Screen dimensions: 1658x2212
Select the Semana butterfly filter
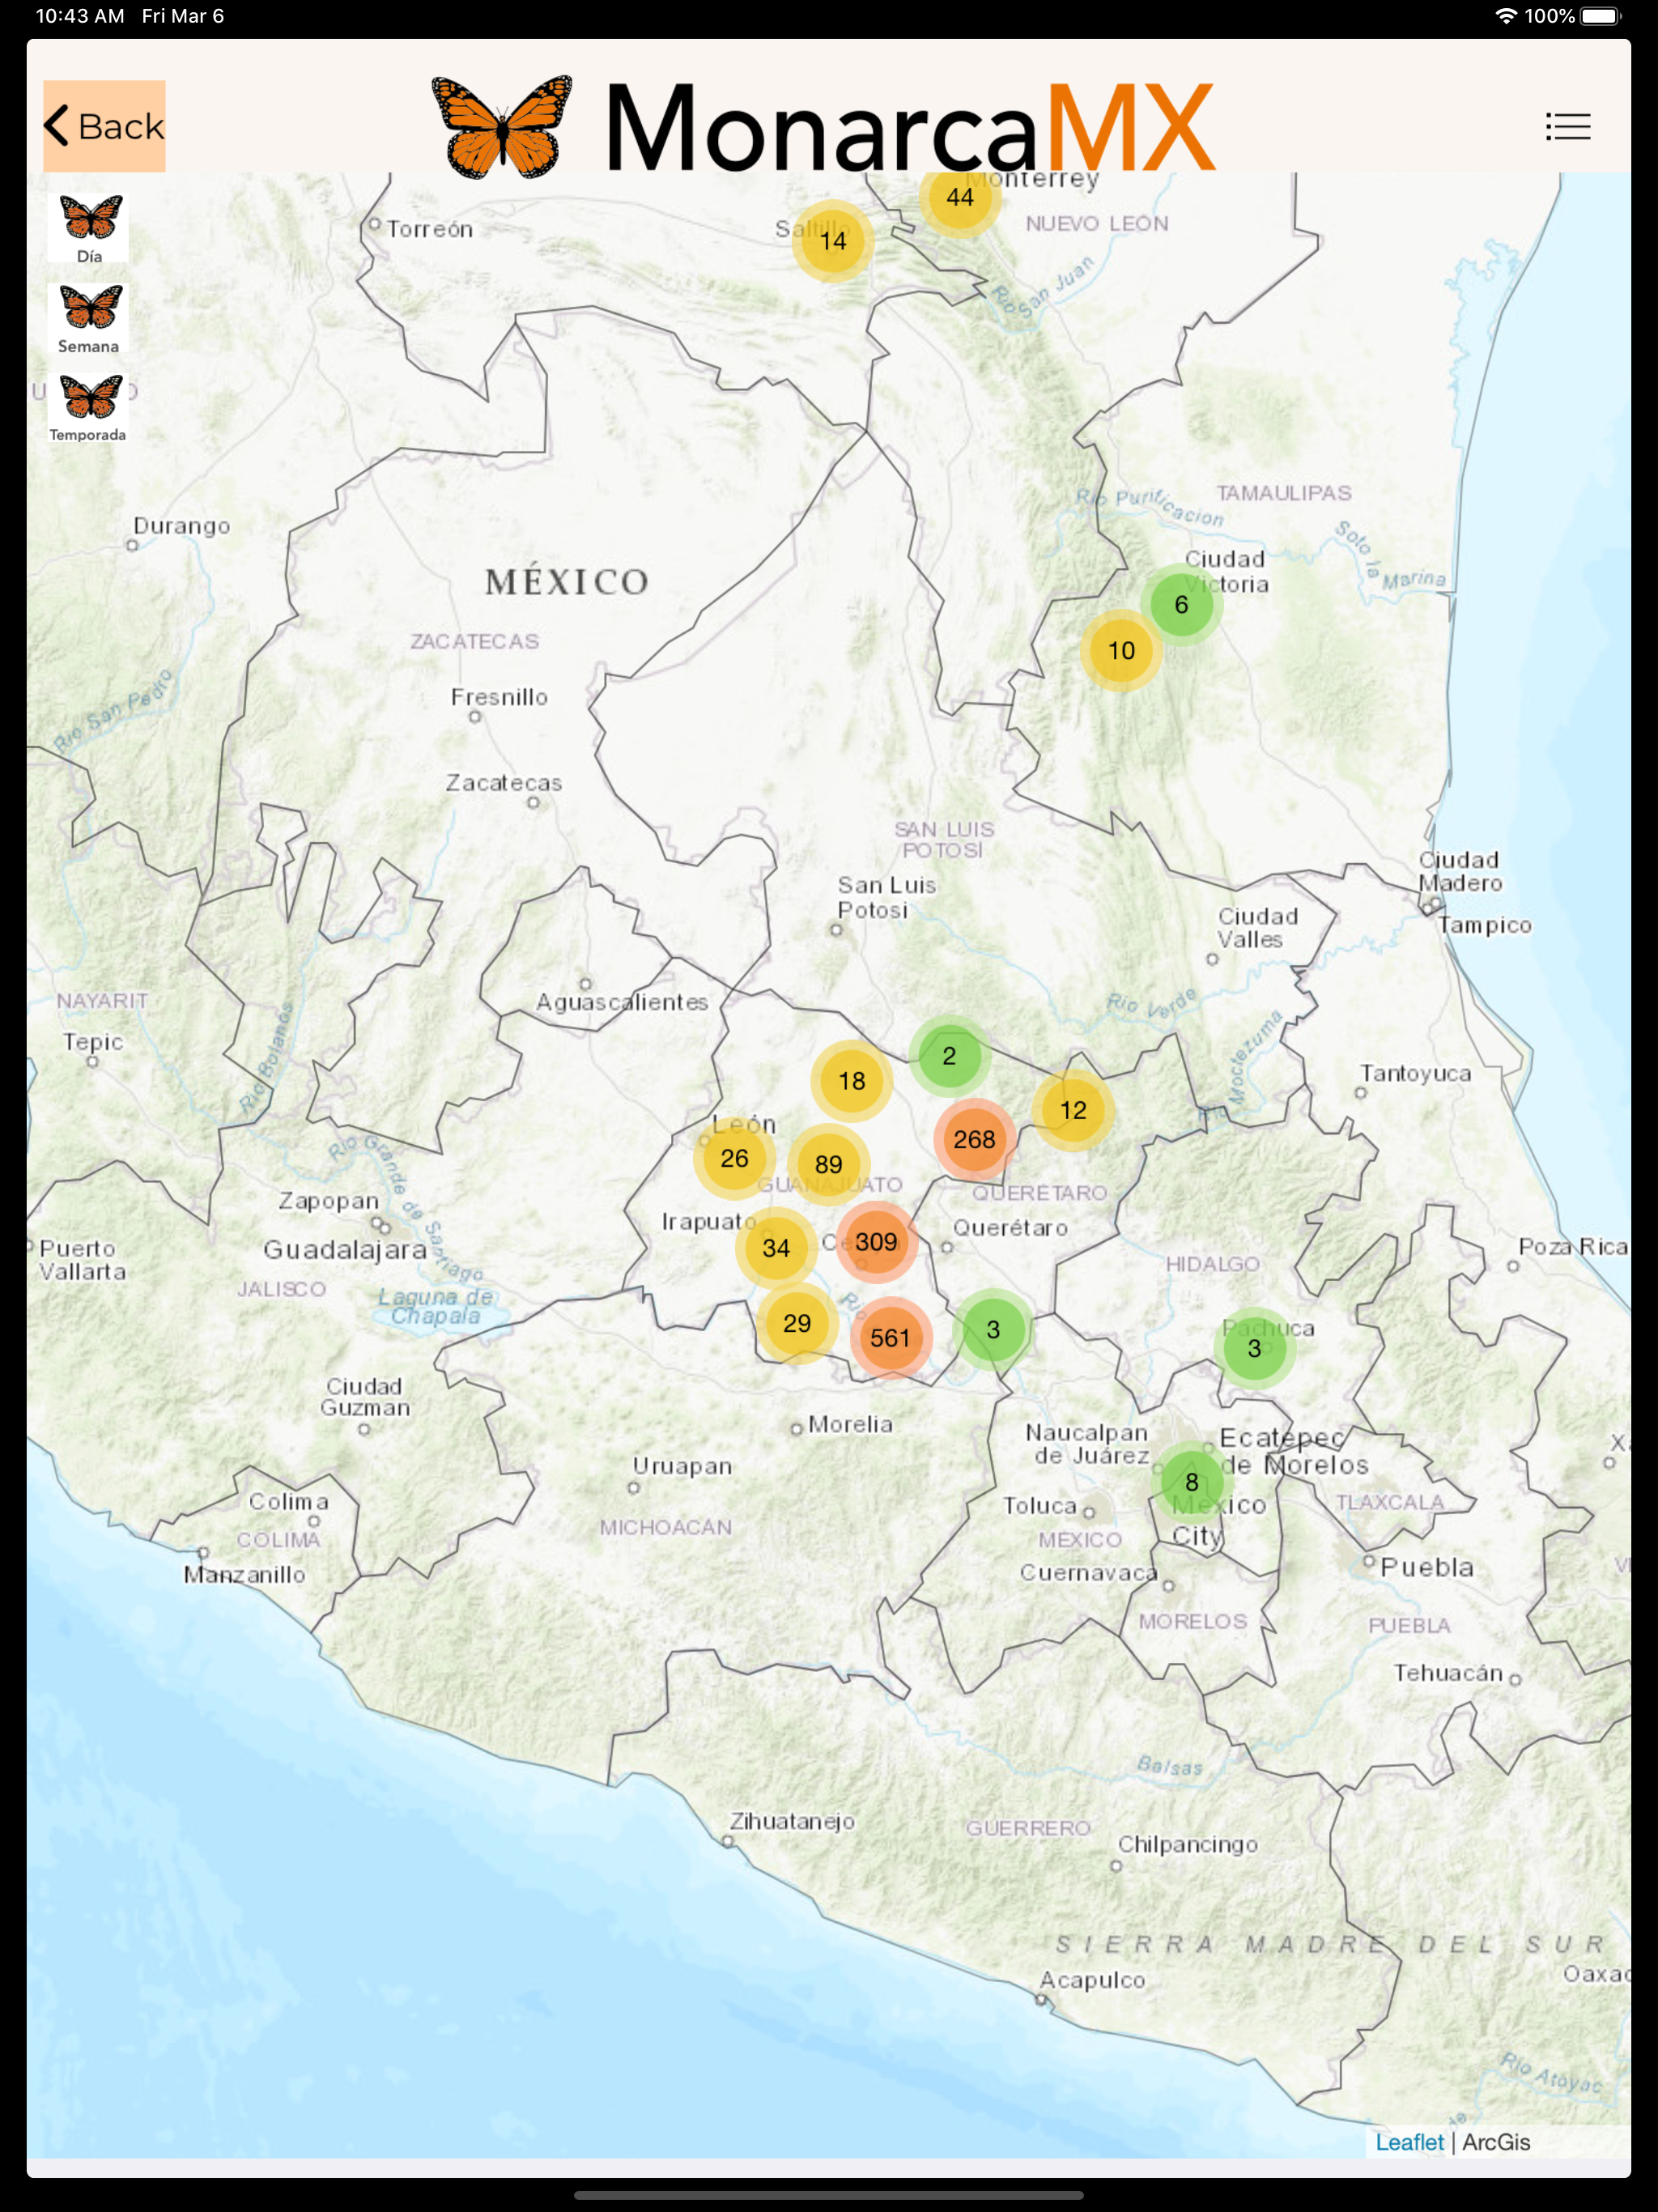pyautogui.click(x=89, y=319)
